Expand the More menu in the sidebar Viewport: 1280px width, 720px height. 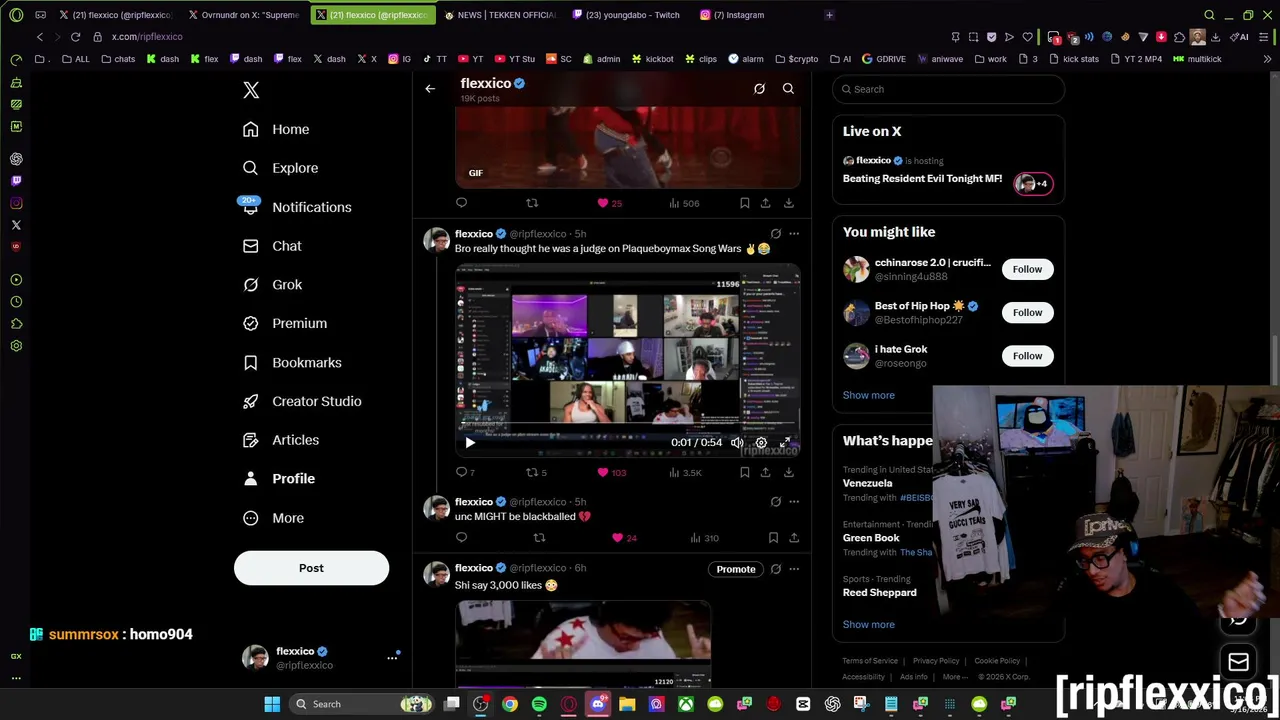point(273,518)
